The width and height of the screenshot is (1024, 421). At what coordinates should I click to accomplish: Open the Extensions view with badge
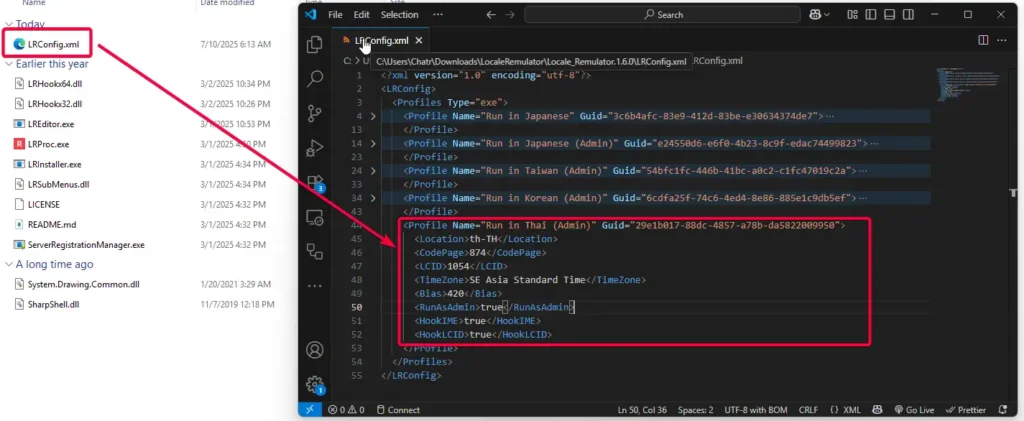[x=316, y=182]
